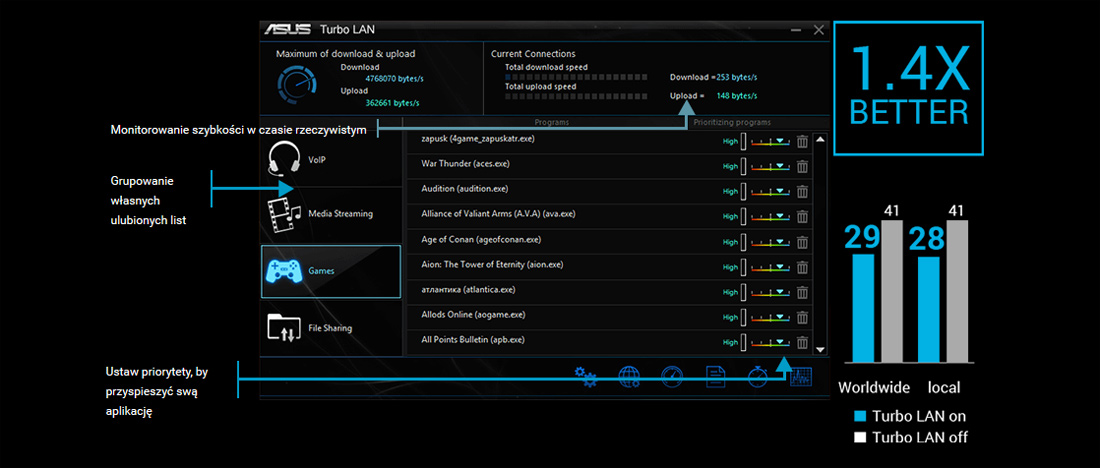Open settings via the gears icon
Viewport: 1100px width, 468px height.
pos(585,377)
